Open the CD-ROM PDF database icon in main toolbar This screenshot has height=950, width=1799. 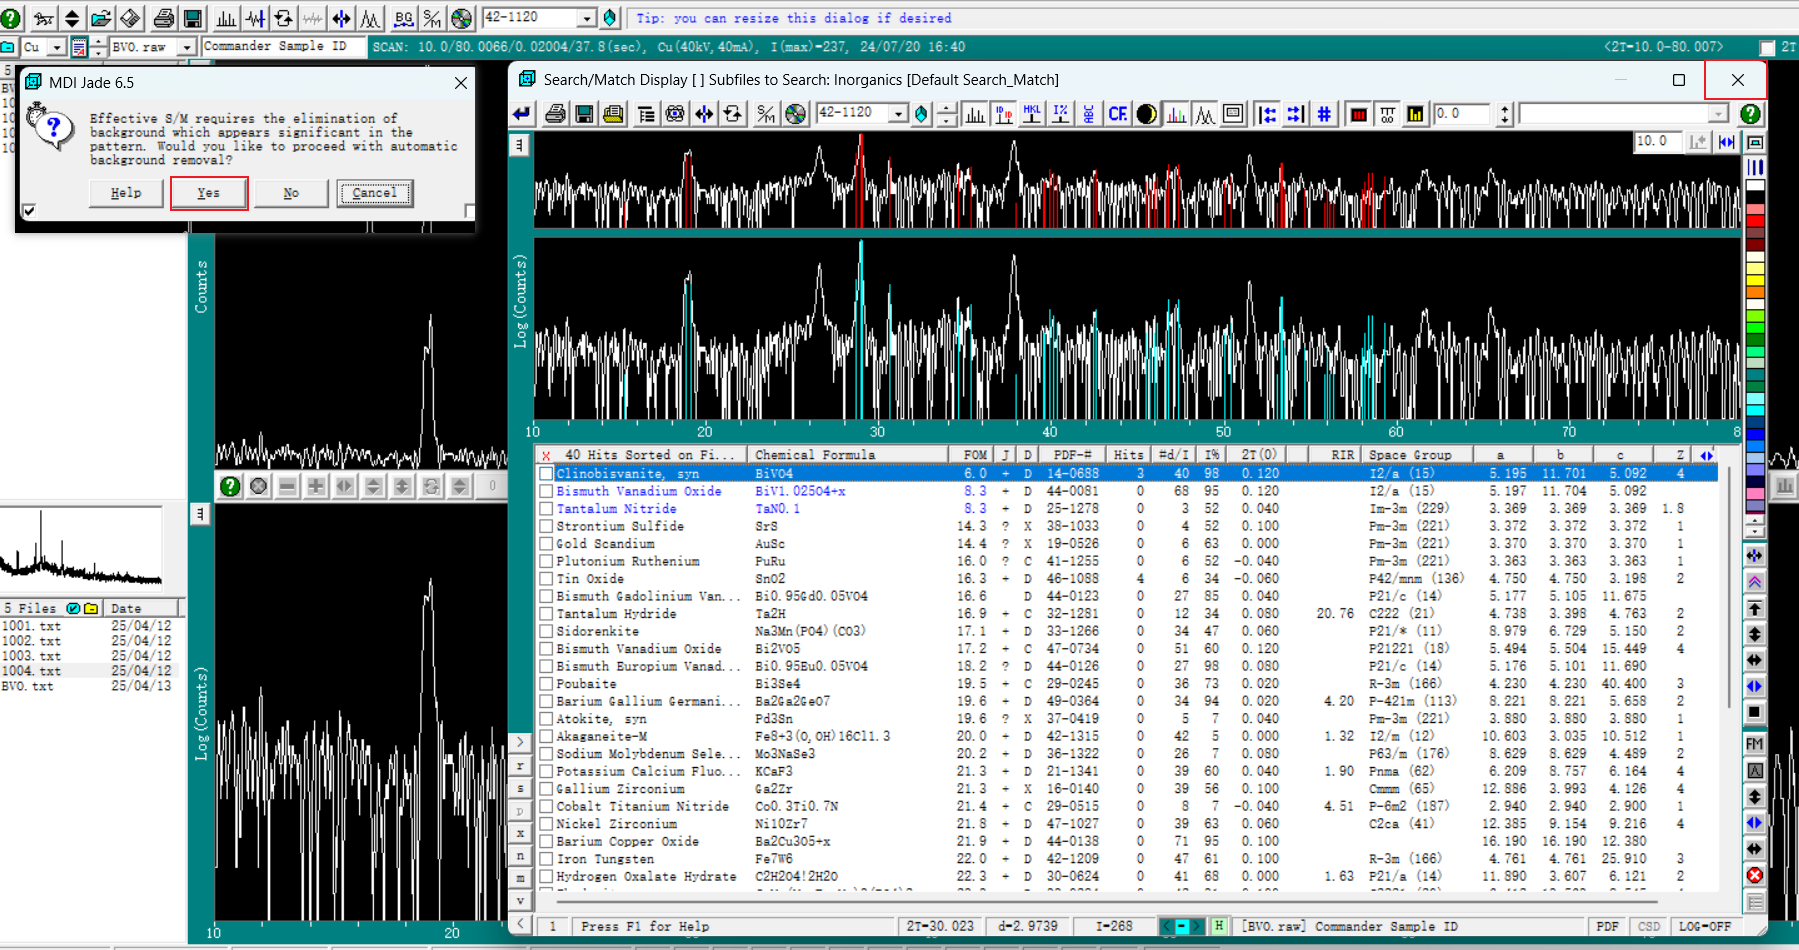coord(461,18)
